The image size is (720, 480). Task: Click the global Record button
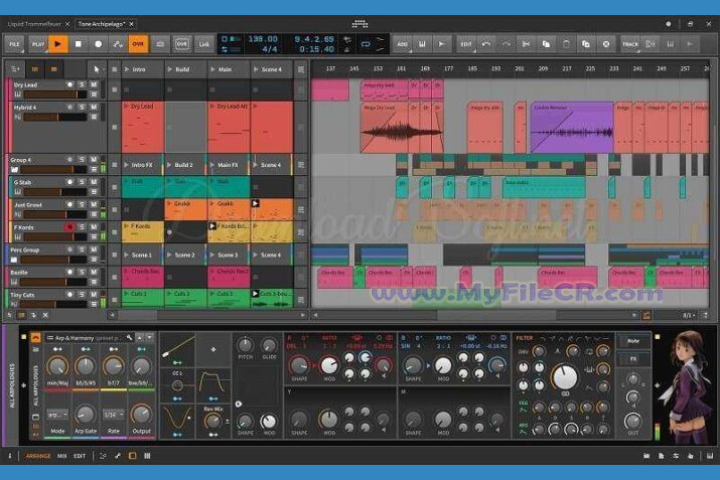pyautogui.click(x=98, y=44)
